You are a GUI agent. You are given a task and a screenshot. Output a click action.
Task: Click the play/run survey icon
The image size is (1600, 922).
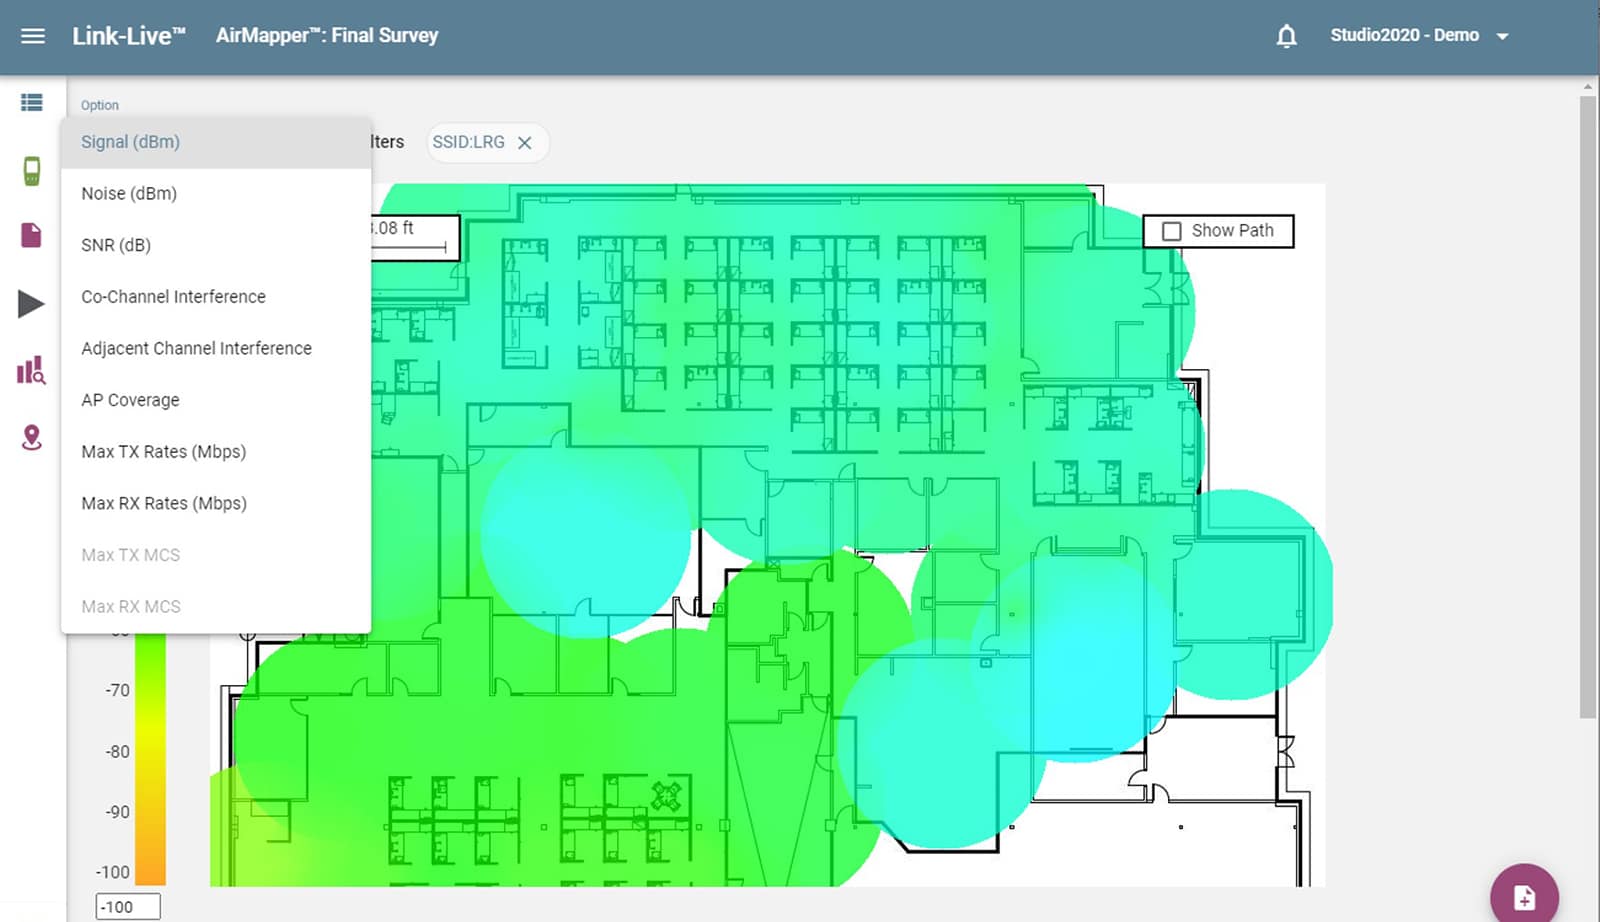[30, 303]
